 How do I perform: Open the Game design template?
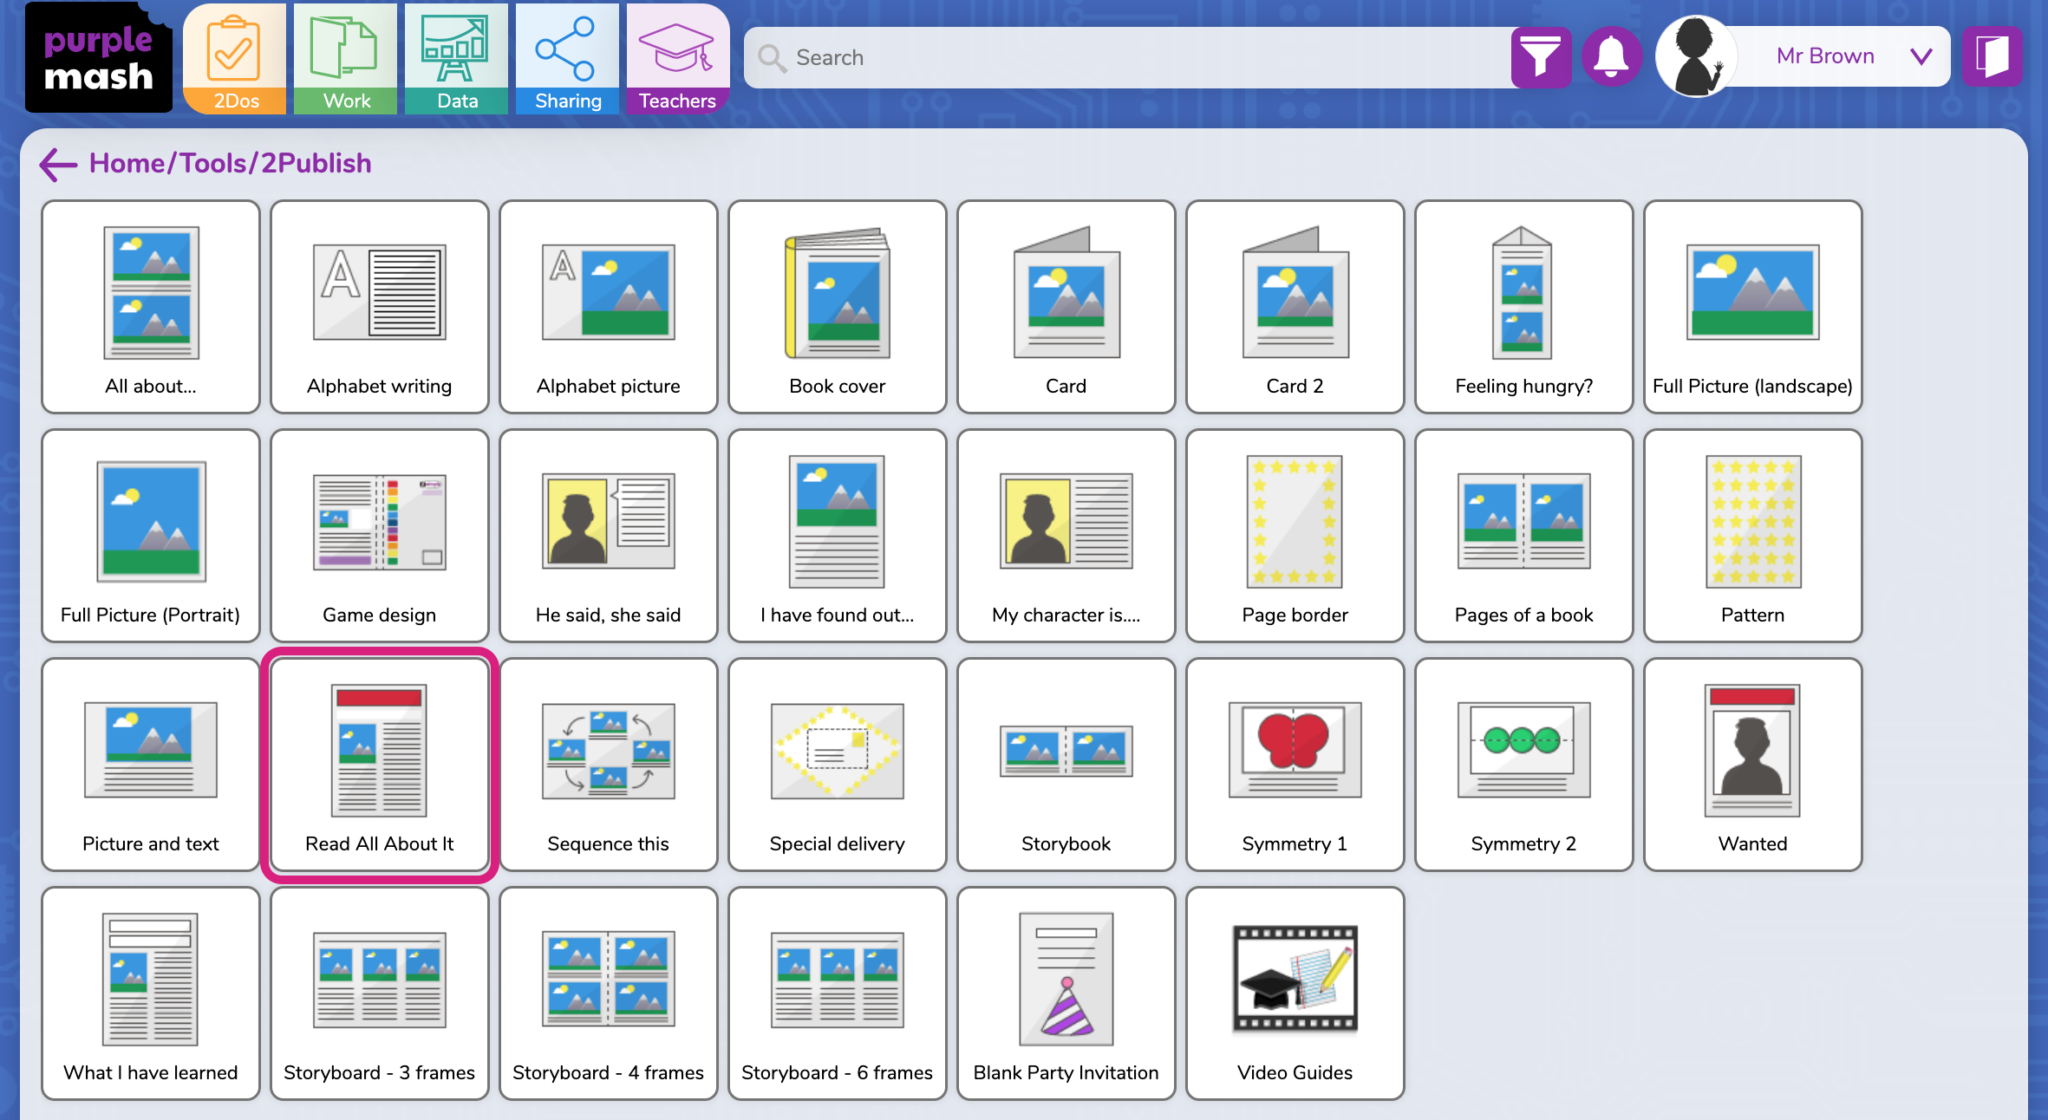click(379, 535)
